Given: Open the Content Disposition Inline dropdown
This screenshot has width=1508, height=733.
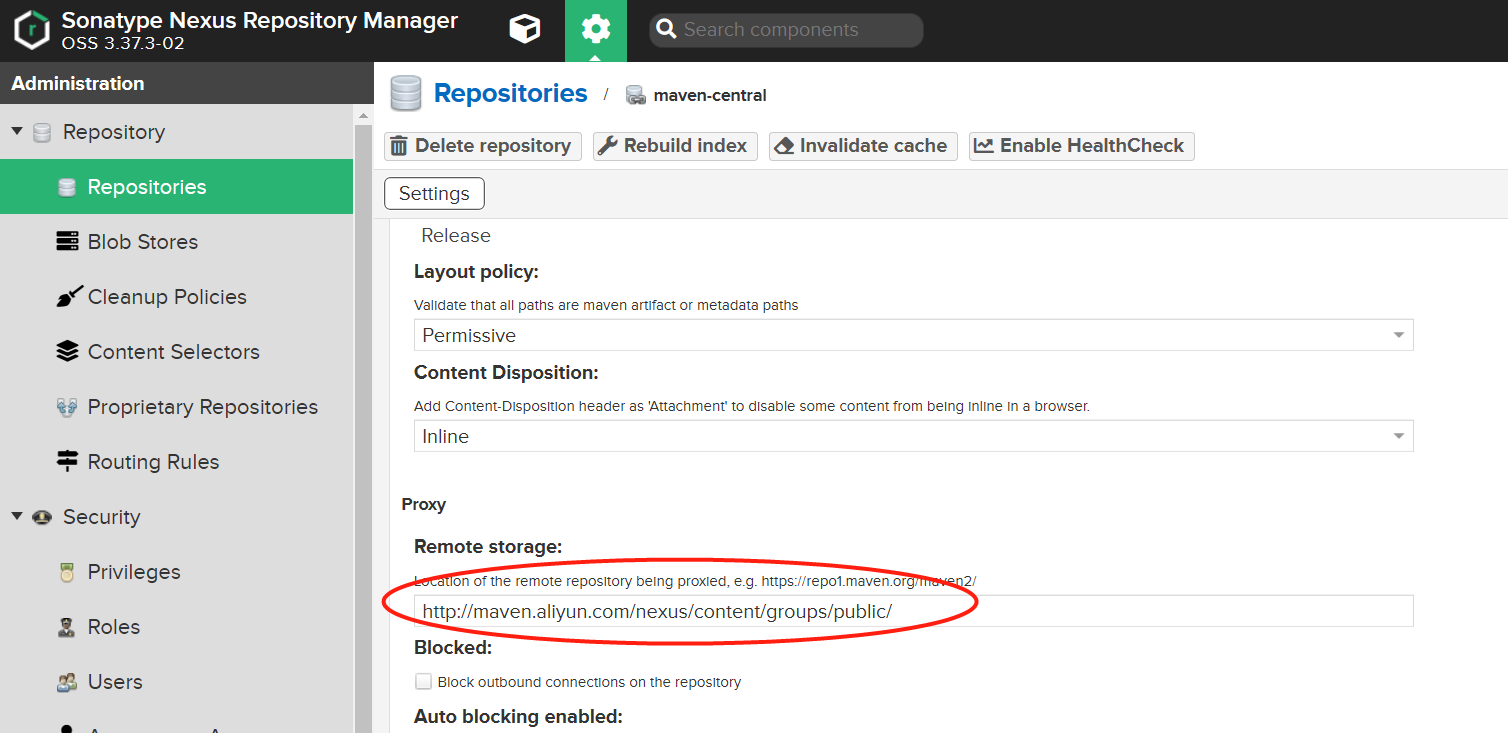Looking at the screenshot, I should (x=913, y=436).
